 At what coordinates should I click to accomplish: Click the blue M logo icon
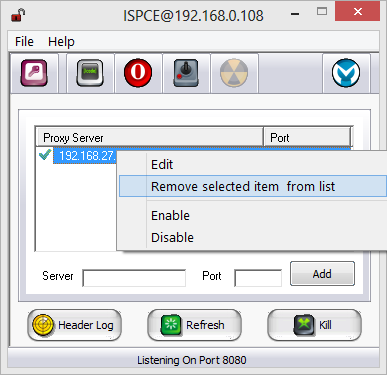point(346,73)
